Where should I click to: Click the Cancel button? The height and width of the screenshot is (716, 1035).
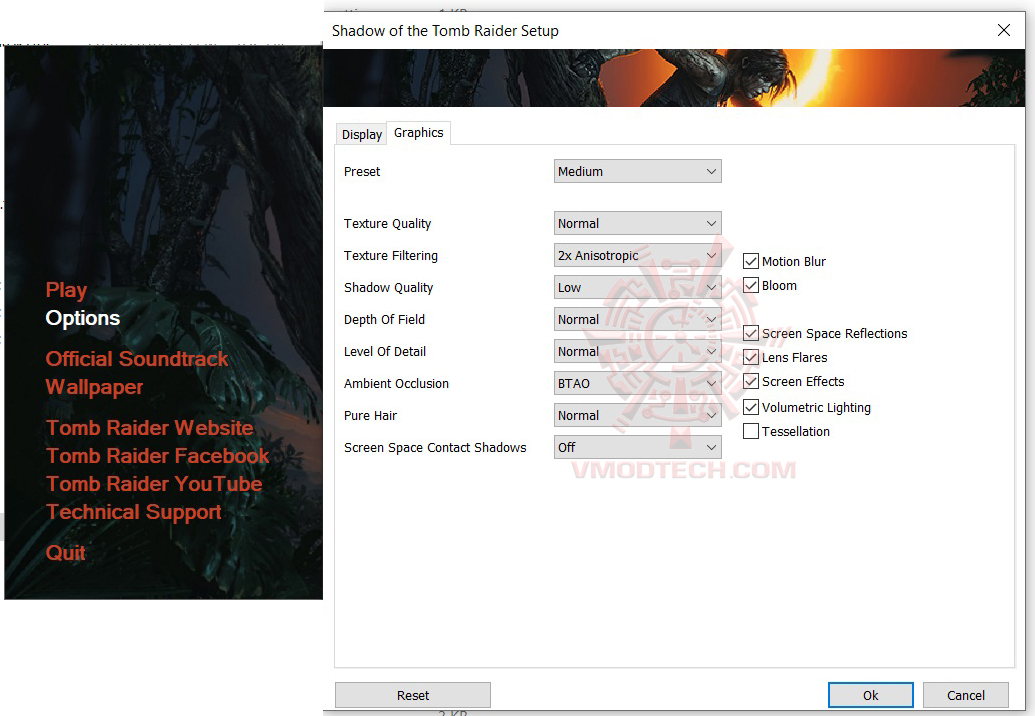[x=966, y=696]
